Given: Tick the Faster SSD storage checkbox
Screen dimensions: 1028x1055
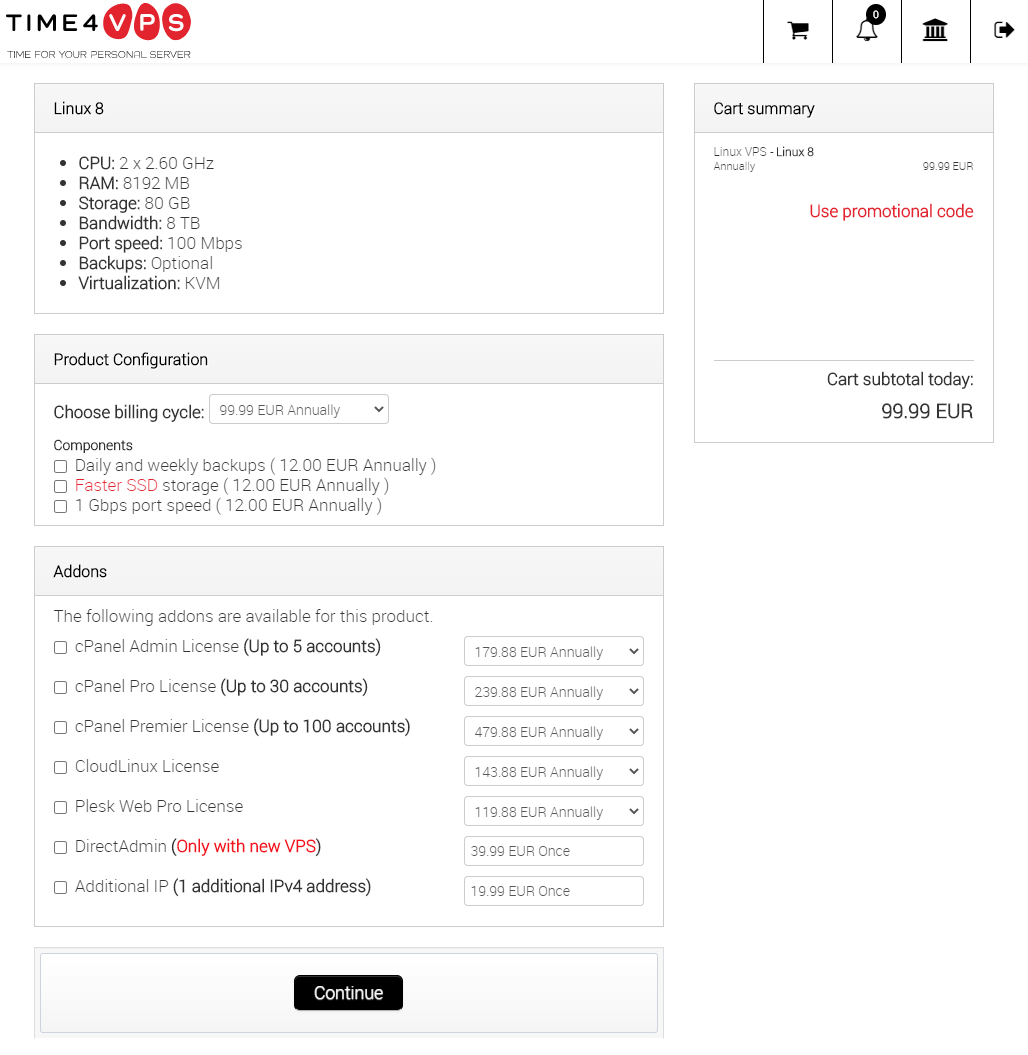Looking at the screenshot, I should pos(61,486).
